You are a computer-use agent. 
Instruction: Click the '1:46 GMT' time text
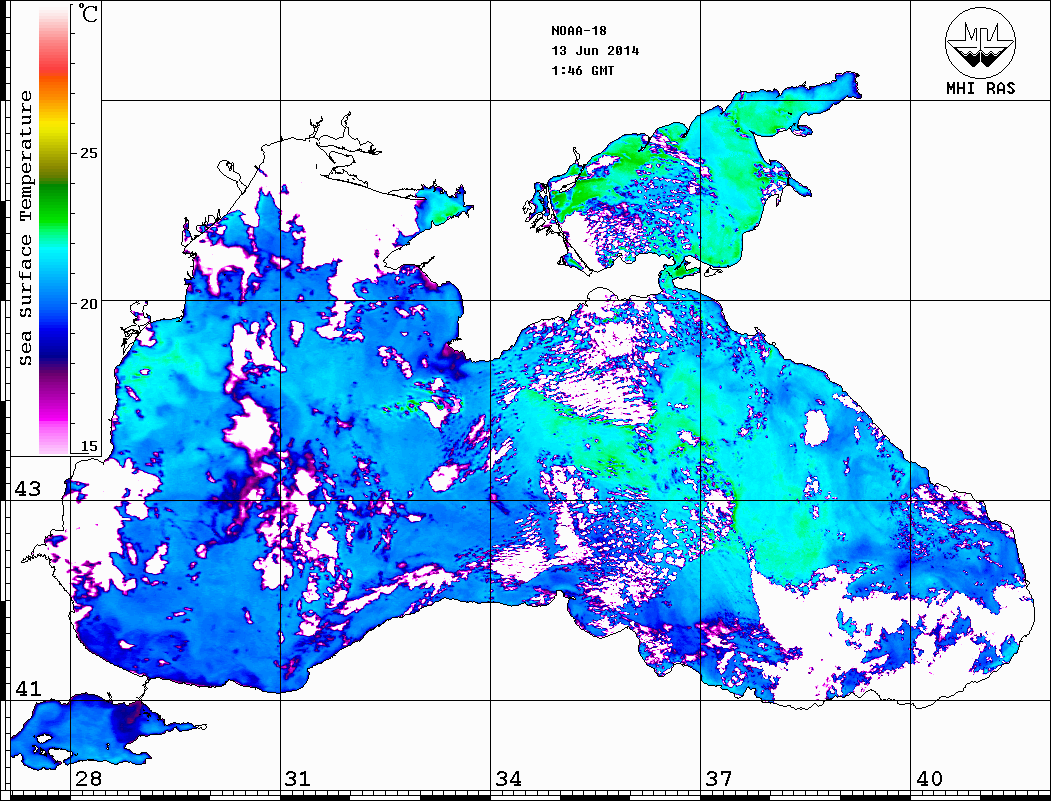point(583,70)
